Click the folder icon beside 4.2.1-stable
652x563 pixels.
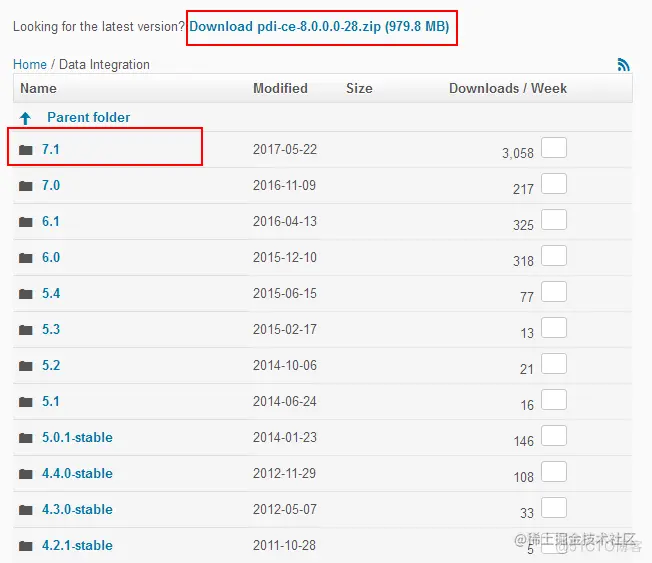point(26,546)
